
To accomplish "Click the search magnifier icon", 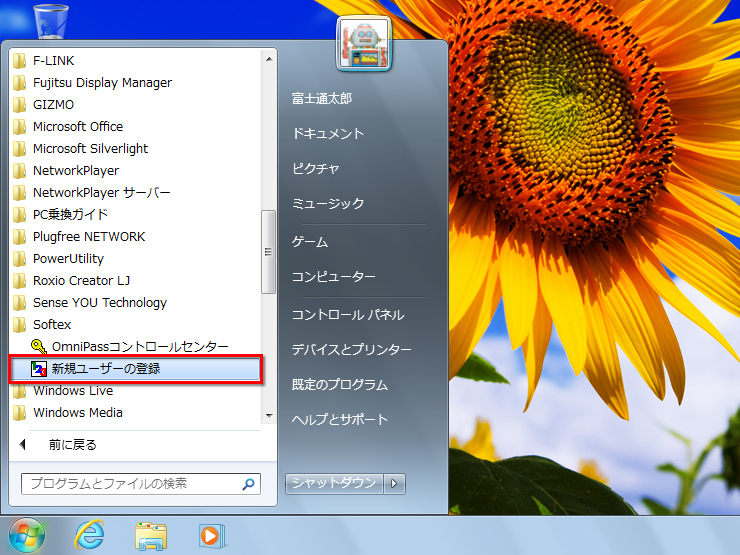I will point(249,484).
